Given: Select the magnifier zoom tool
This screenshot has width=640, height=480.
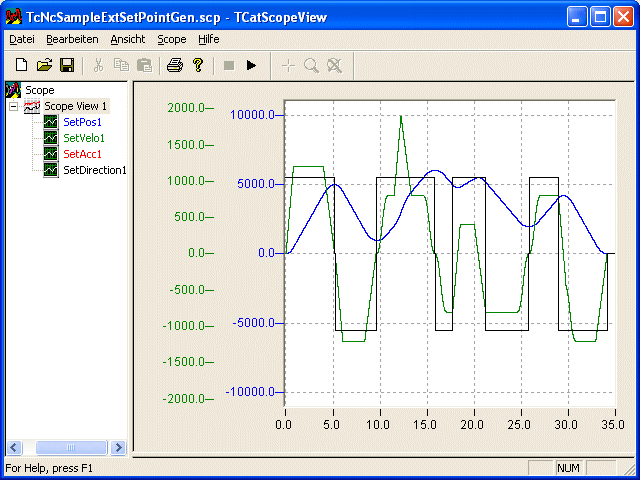Looking at the screenshot, I should pos(311,65).
